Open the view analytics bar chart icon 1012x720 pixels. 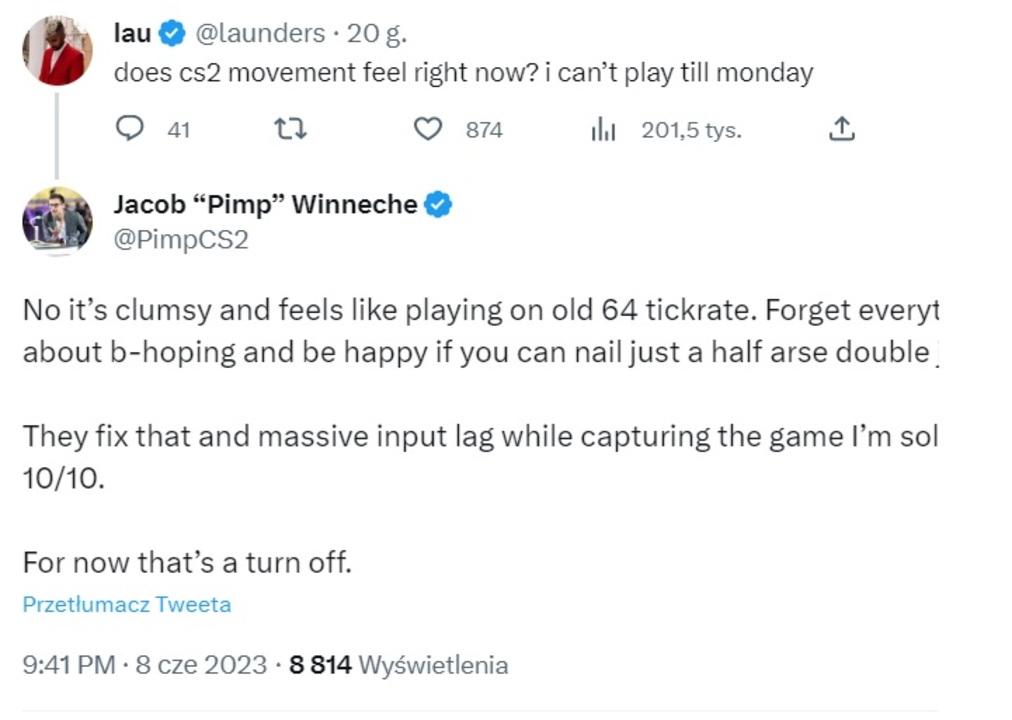pos(603,129)
